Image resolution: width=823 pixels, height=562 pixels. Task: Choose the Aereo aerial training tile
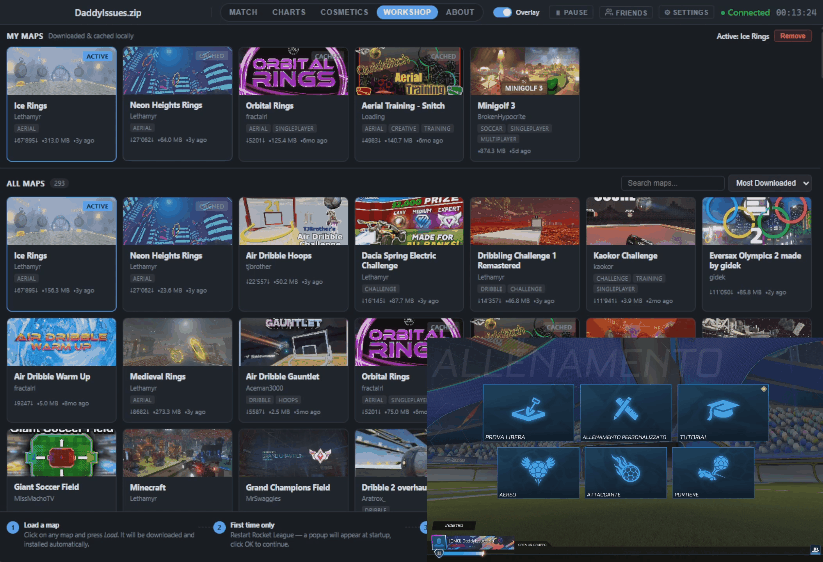click(539, 472)
